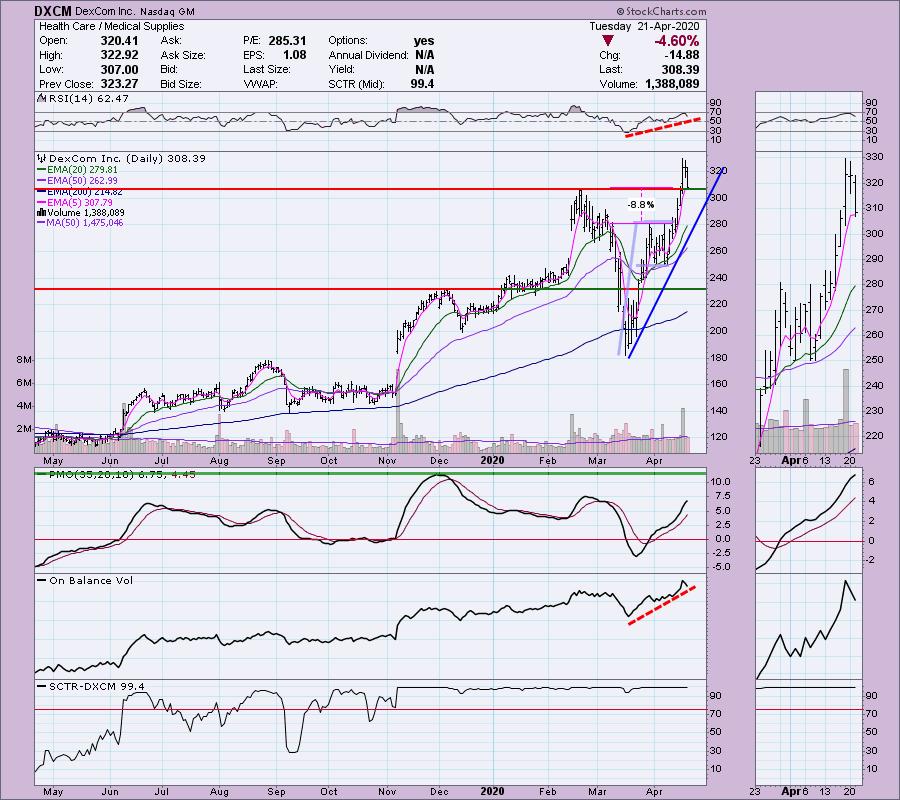
Task: Click the High value 322.92
Action: coord(119,55)
